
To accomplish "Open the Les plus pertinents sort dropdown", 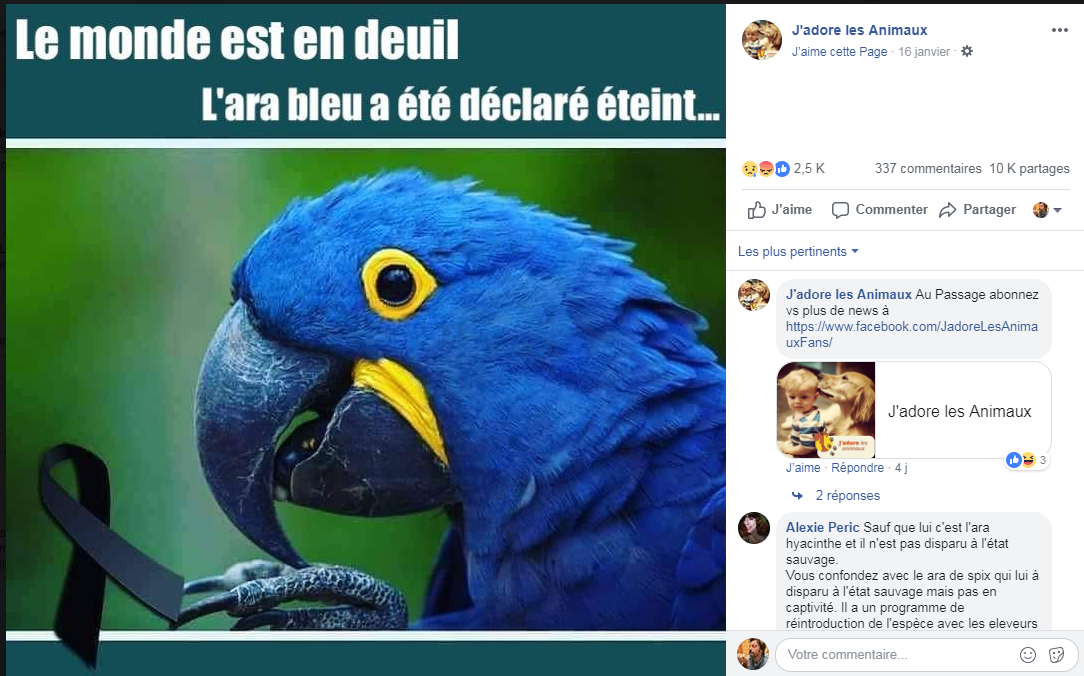I will click(798, 252).
